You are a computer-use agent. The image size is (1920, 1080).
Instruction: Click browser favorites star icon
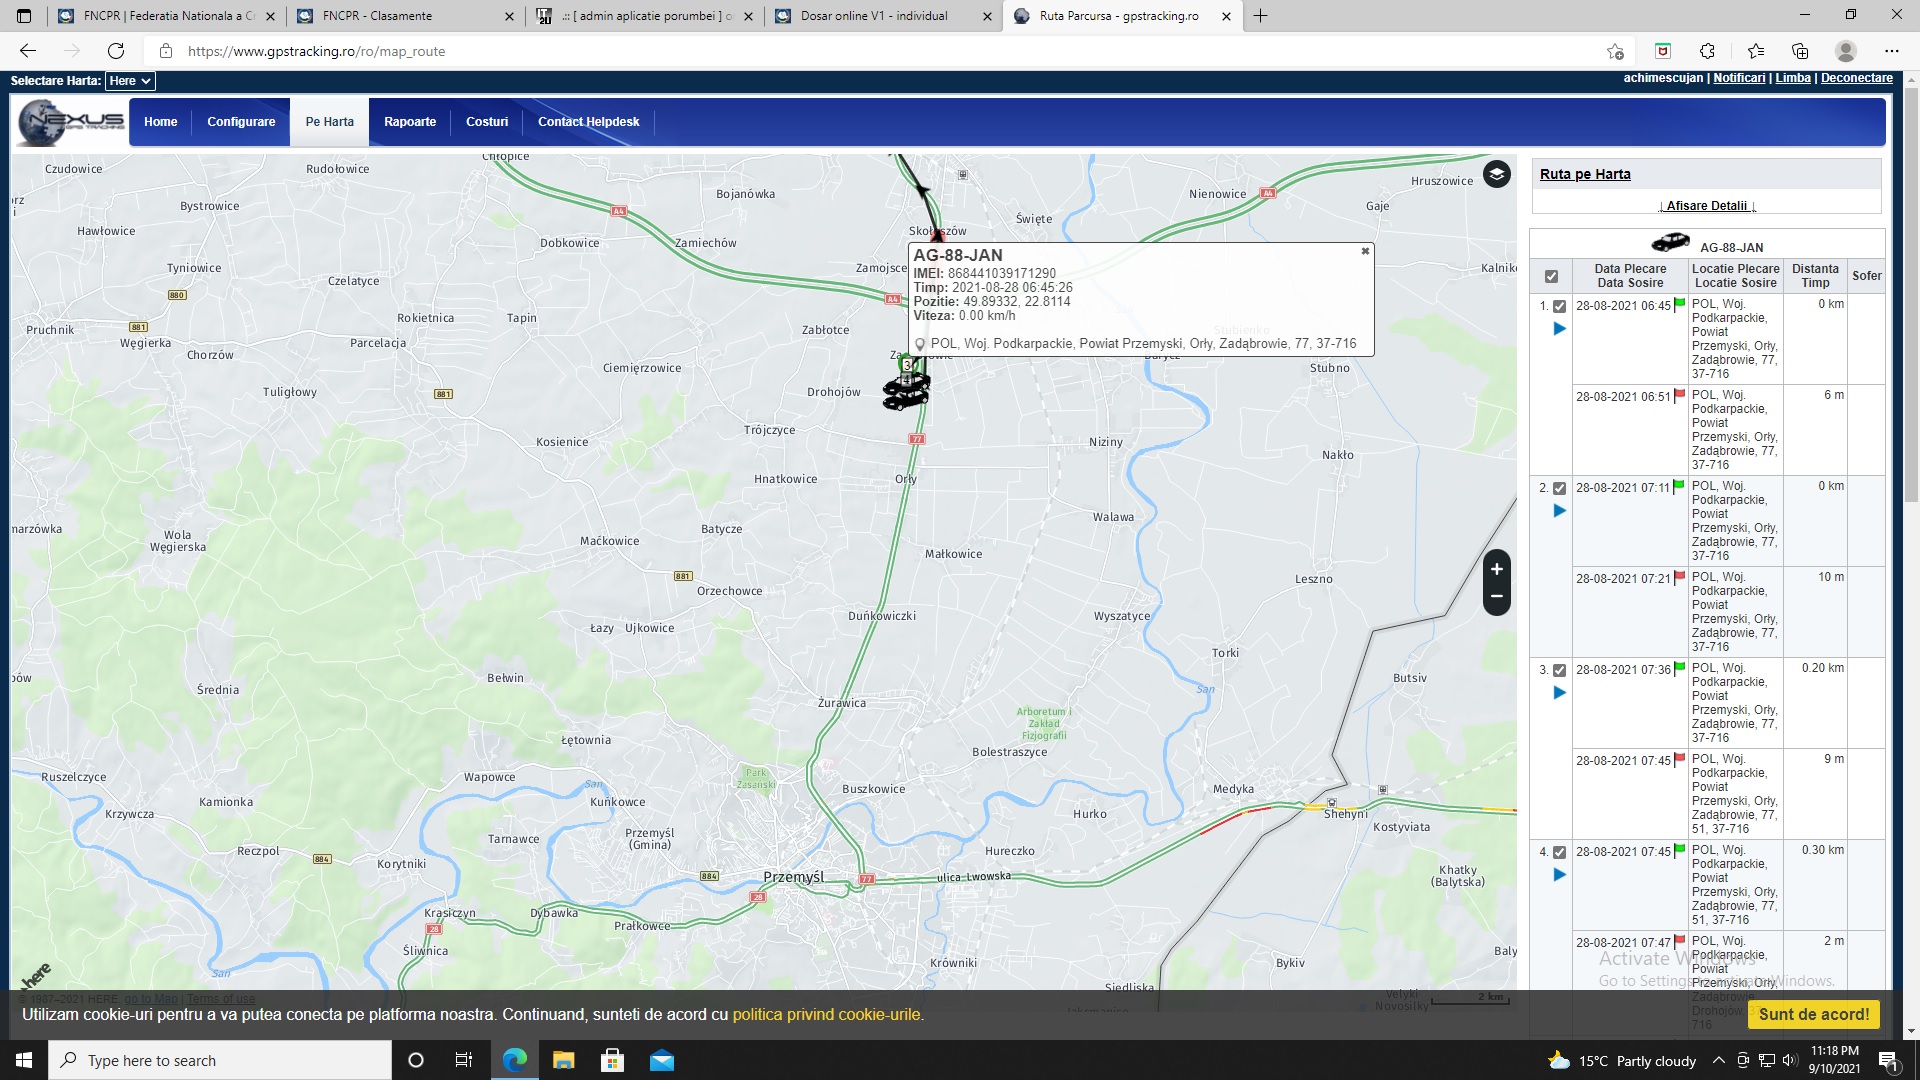coord(1756,51)
